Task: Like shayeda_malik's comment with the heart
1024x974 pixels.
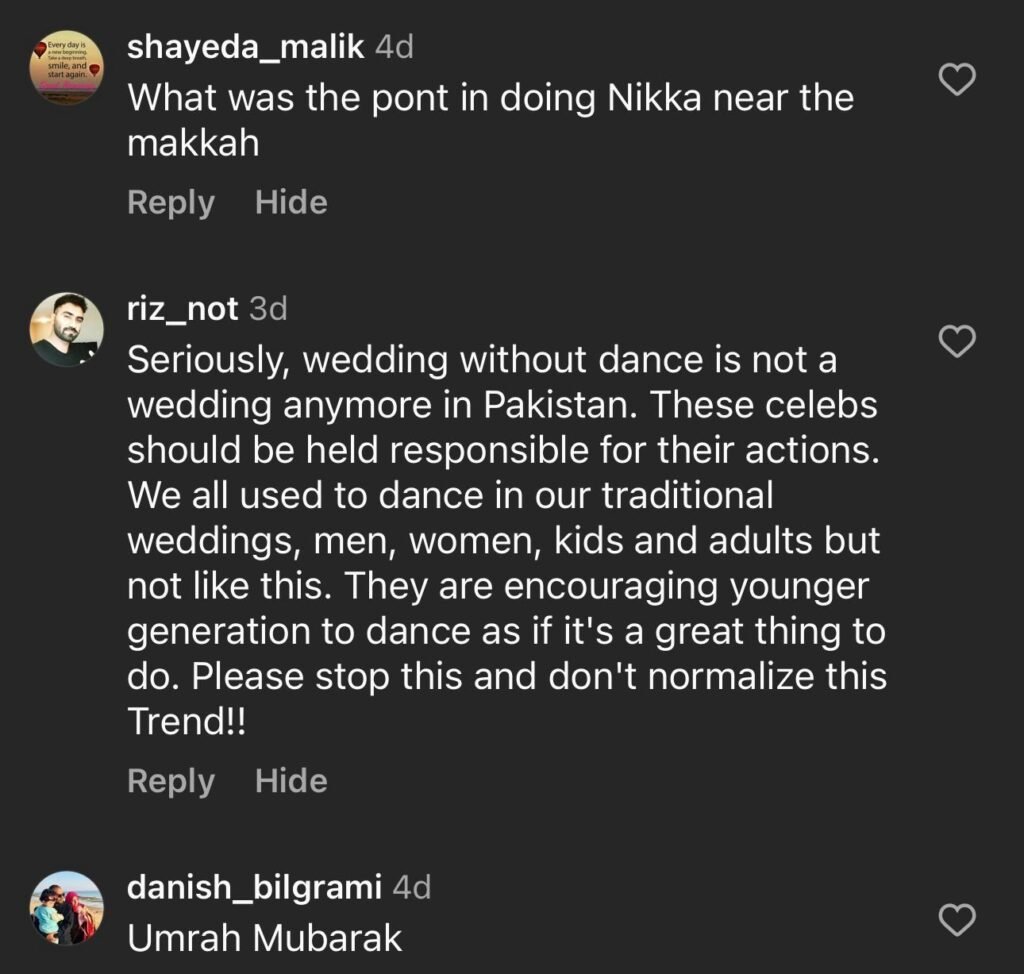Action: pos(959,80)
